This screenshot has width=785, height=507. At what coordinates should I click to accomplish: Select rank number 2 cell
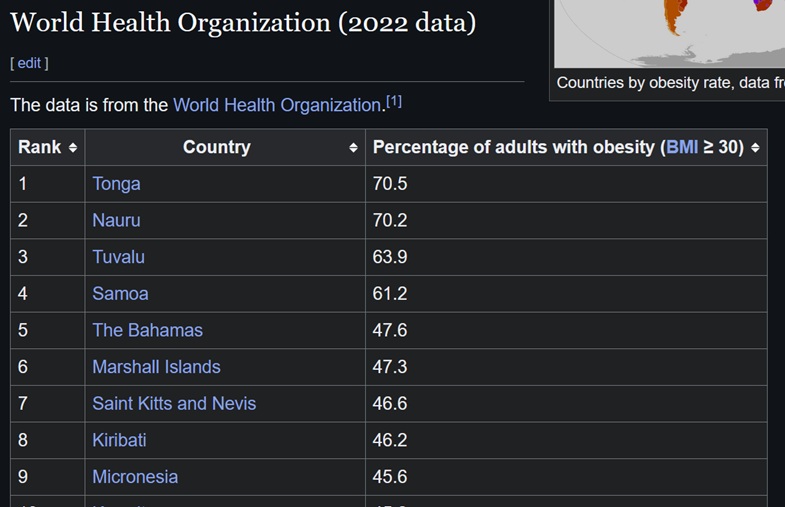48,220
